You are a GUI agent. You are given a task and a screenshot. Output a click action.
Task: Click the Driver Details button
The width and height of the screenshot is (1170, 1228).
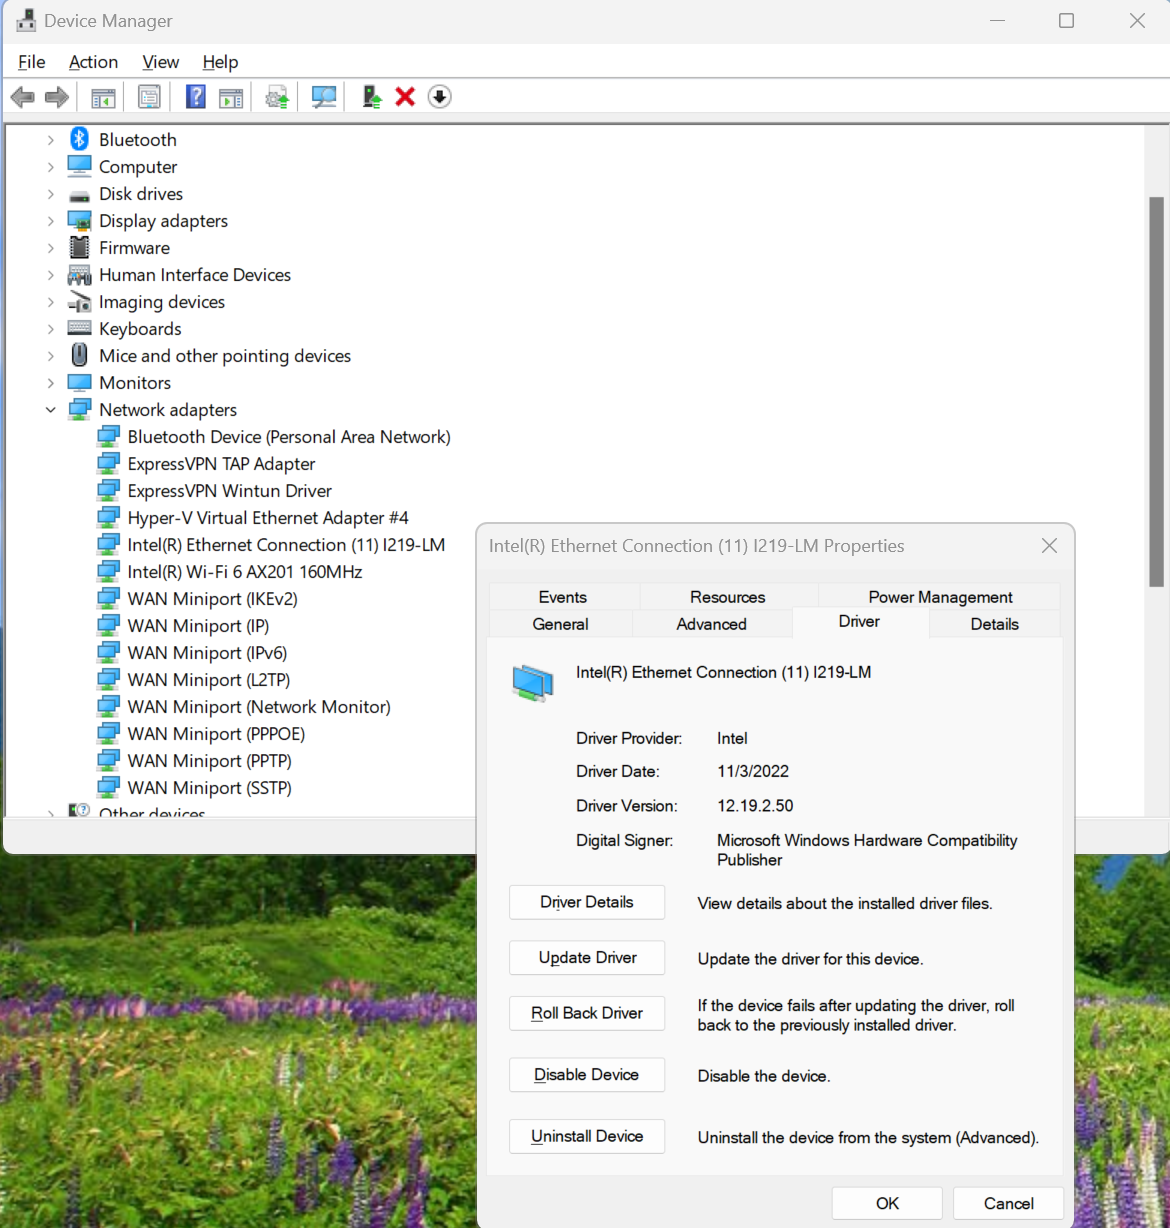tap(586, 902)
